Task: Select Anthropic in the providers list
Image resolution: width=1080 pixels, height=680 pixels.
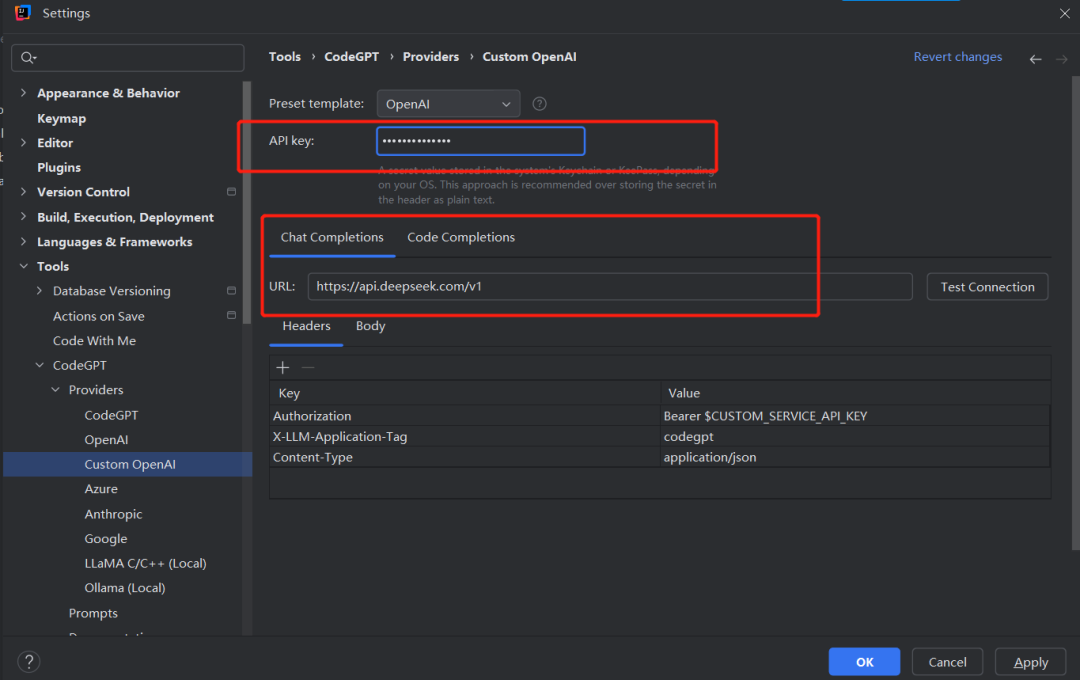Action: [x=113, y=514]
